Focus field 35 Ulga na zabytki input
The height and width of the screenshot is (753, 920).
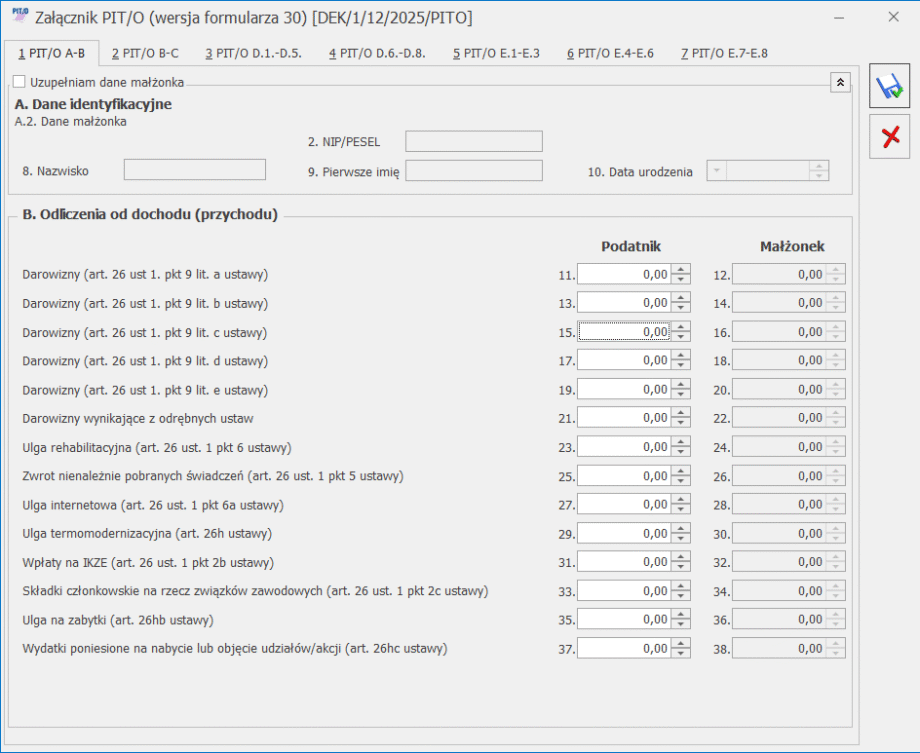624,620
